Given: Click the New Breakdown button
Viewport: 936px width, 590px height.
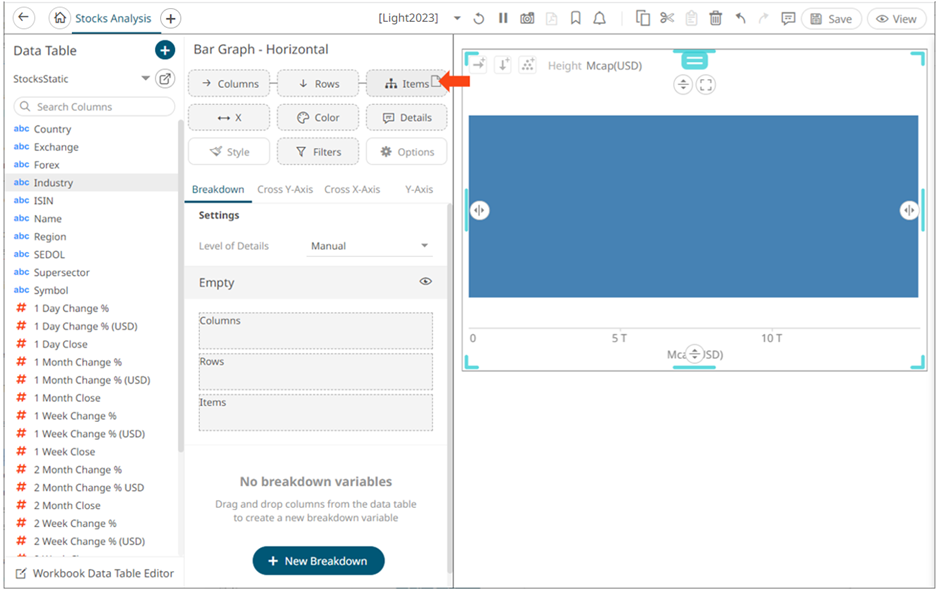Looking at the screenshot, I should (318, 561).
